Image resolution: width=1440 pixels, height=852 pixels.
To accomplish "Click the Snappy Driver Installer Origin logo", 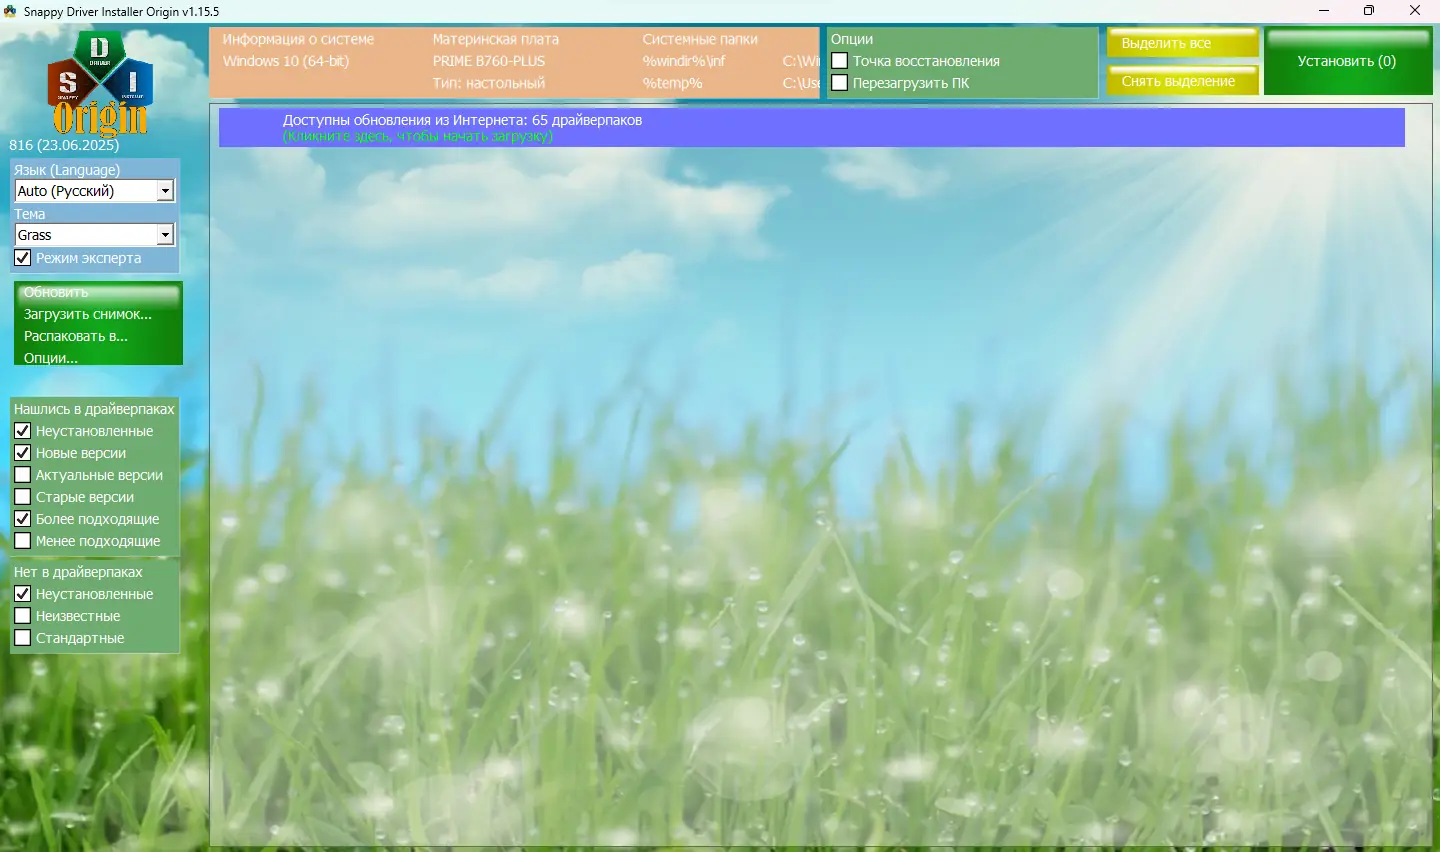I will coord(100,84).
